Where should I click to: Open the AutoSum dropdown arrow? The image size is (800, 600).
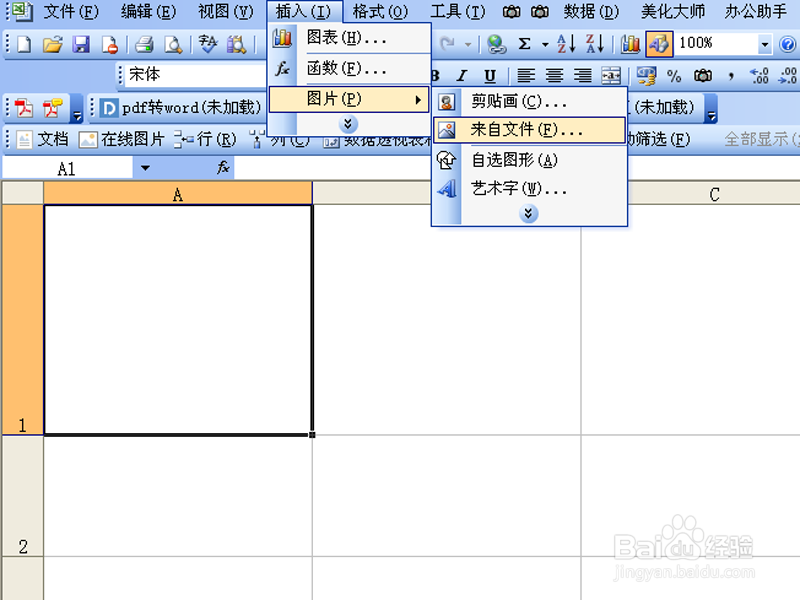pyautogui.click(x=545, y=45)
